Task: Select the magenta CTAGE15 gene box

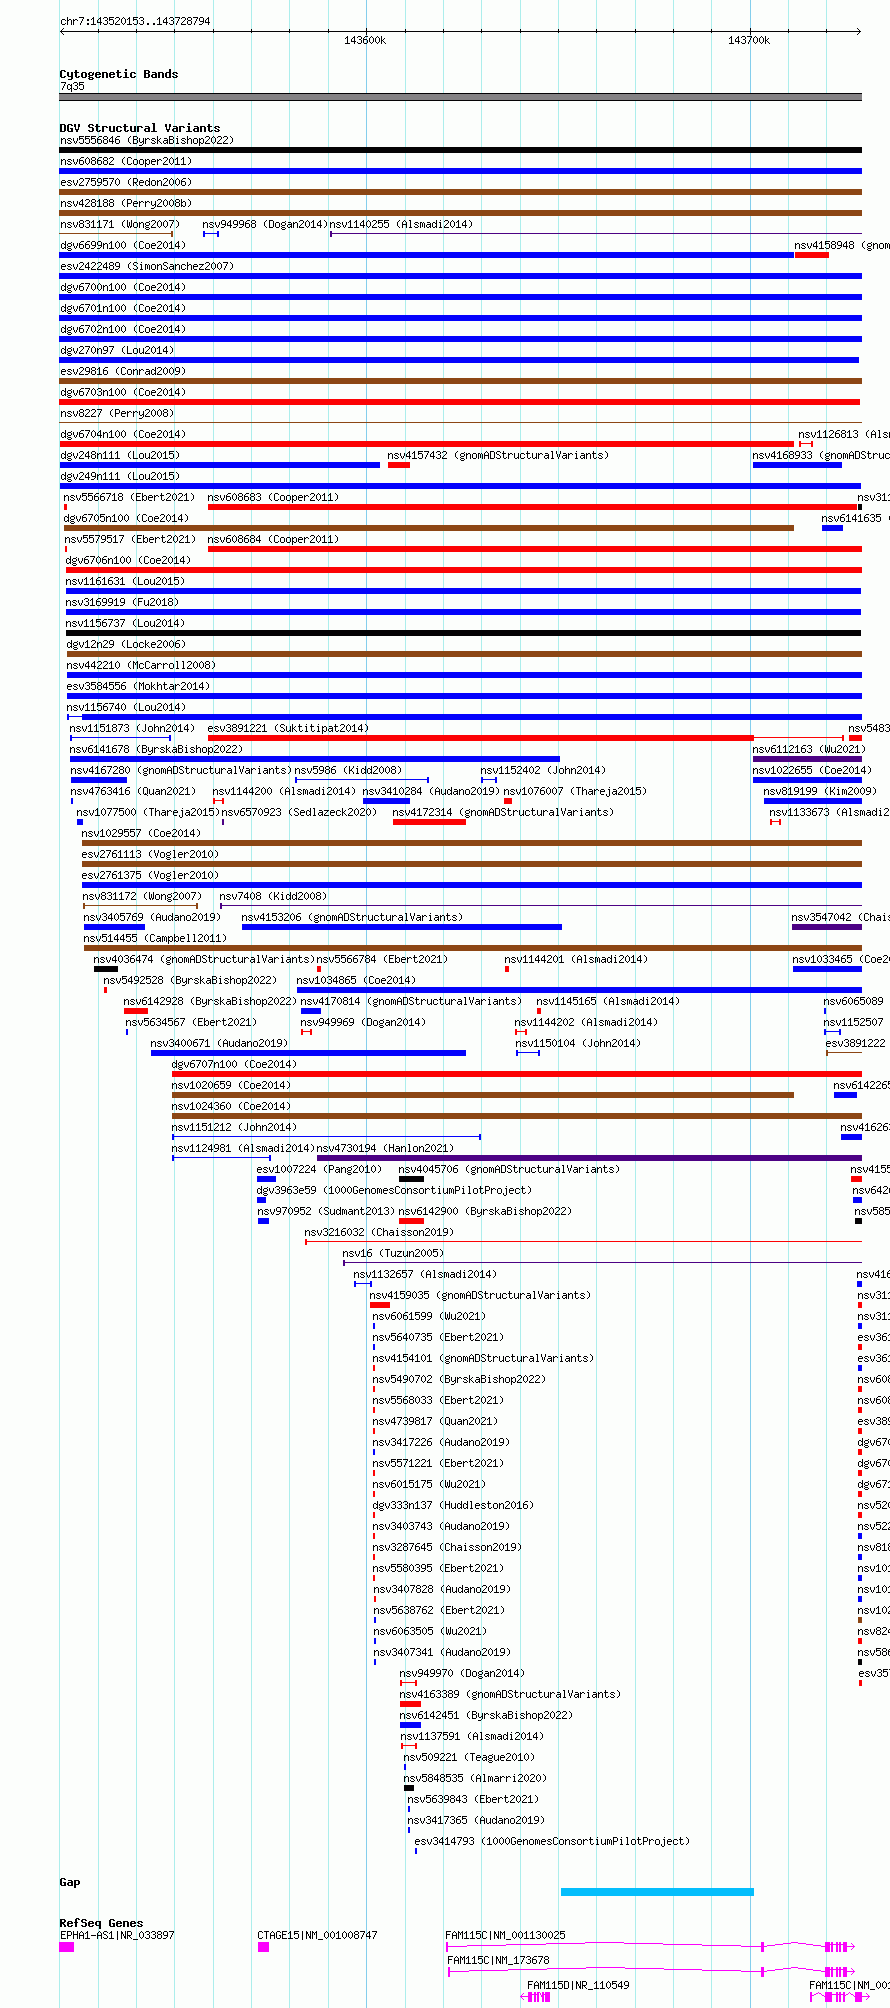Action: 263,1947
